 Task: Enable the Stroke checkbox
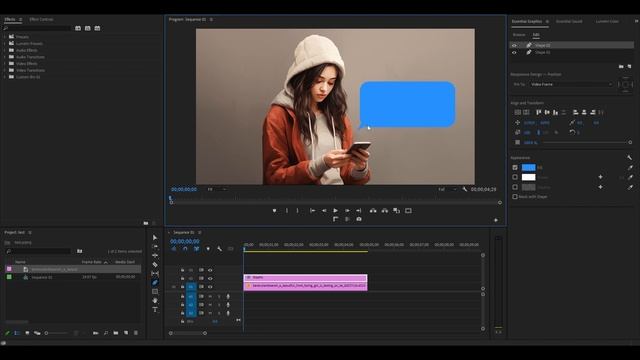(515, 177)
